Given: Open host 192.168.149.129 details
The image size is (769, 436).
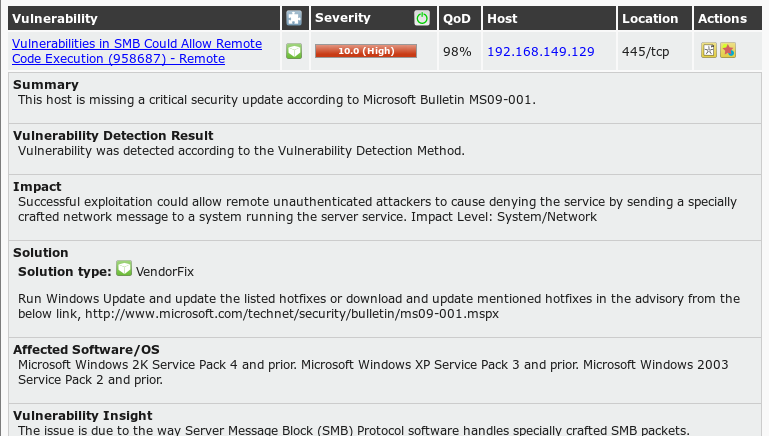Looking at the screenshot, I should (x=540, y=51).
